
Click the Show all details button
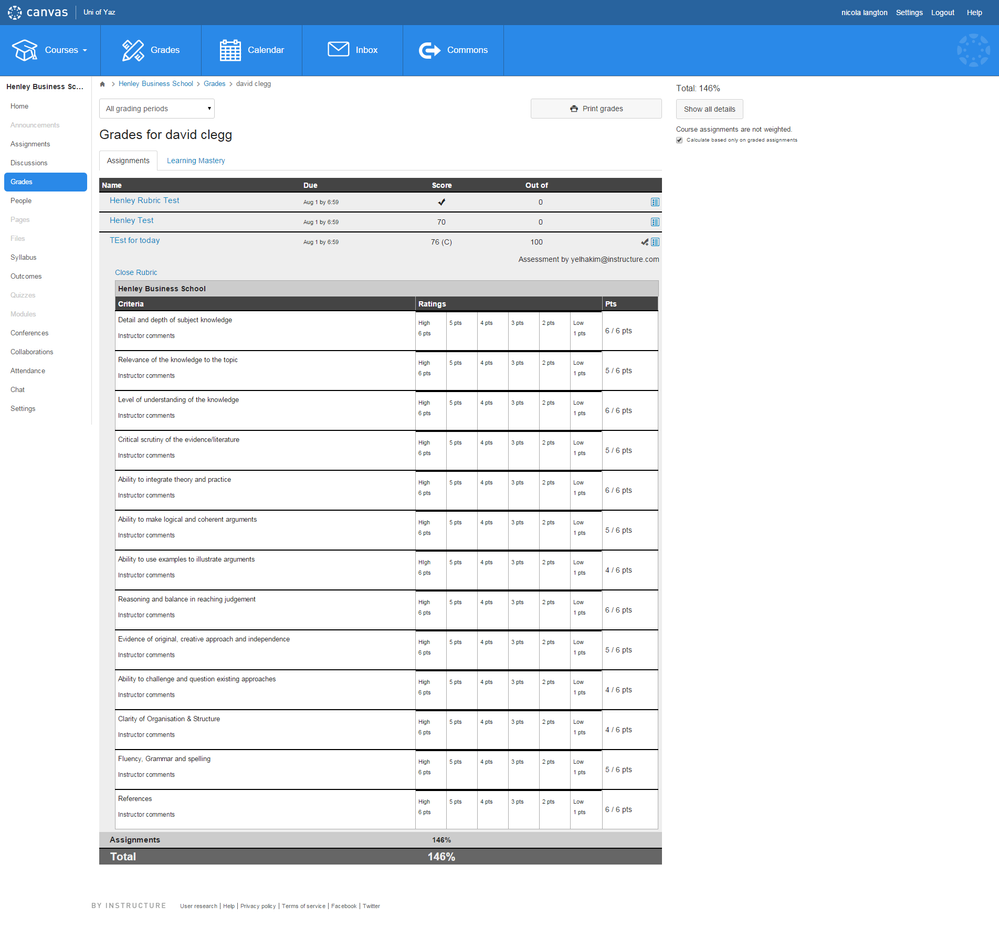coord(709,109)
